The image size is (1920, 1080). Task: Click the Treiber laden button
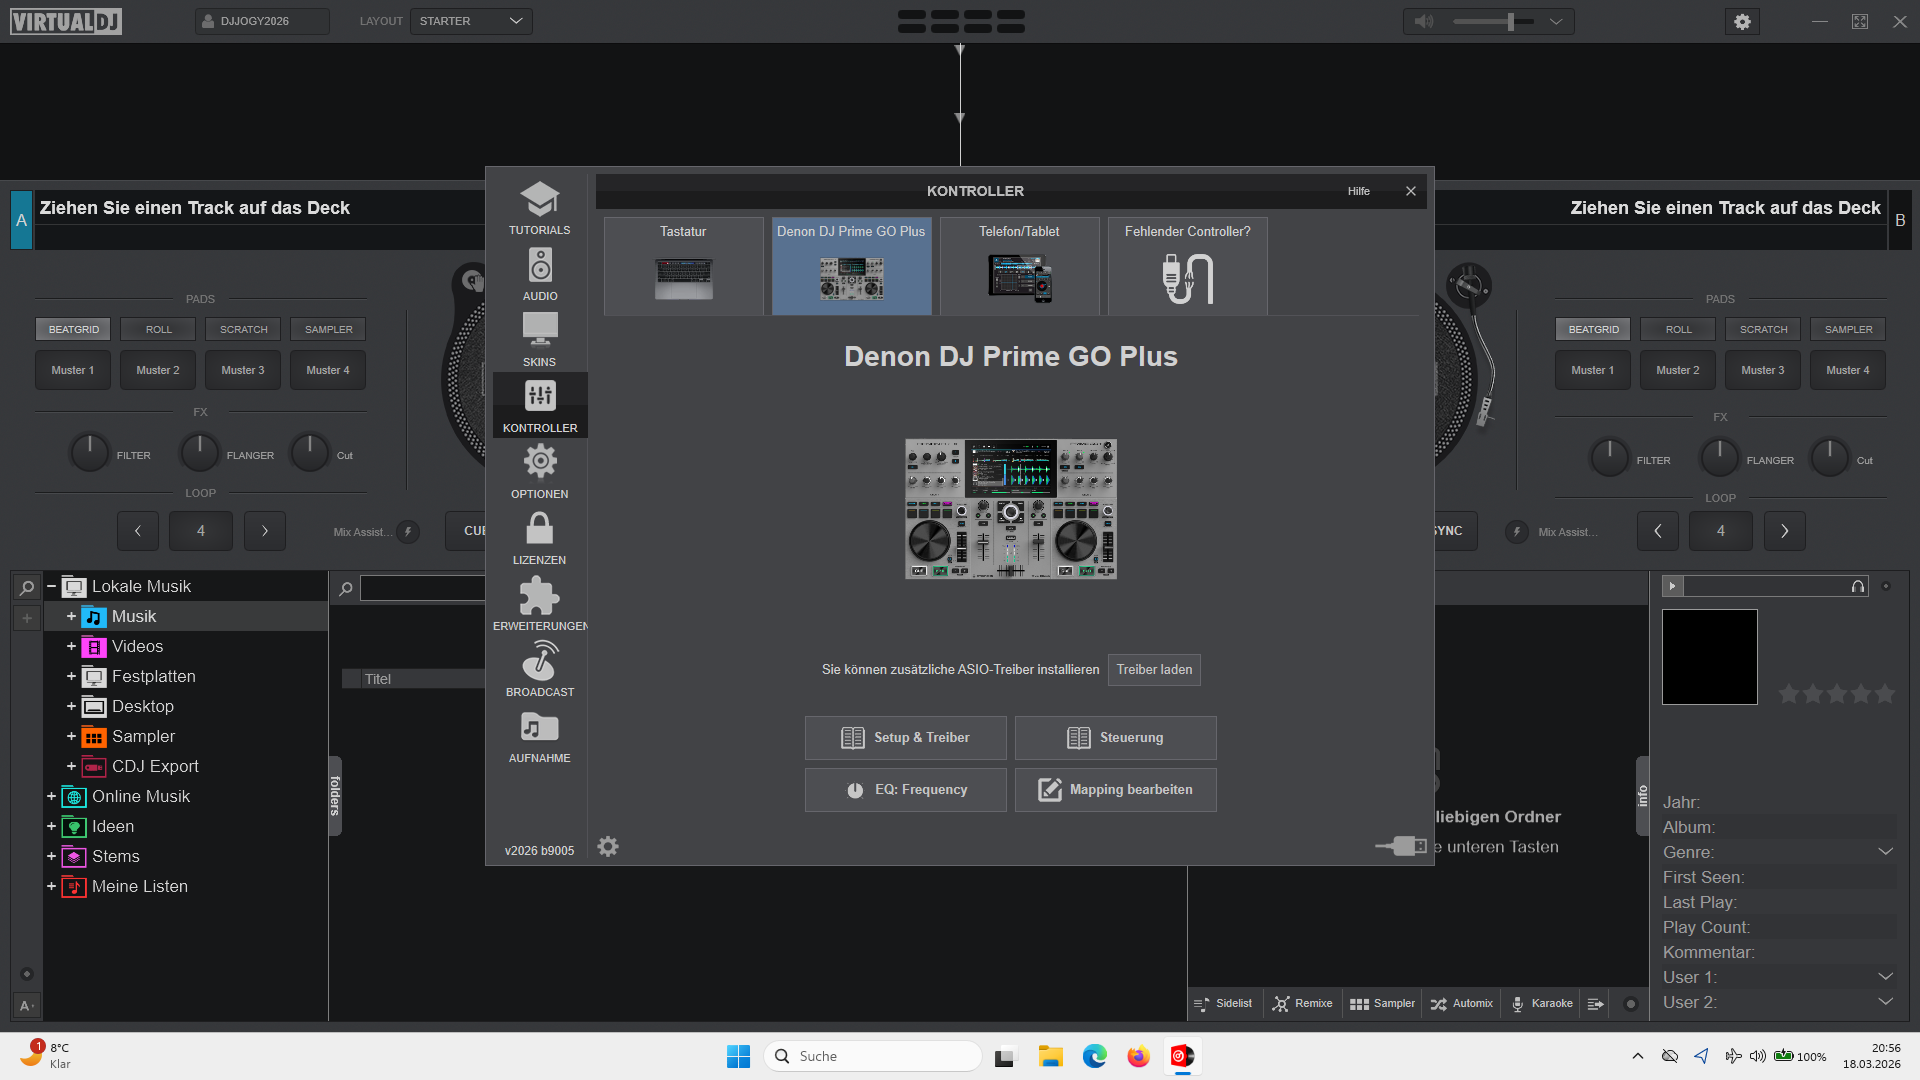[1154, 670]
